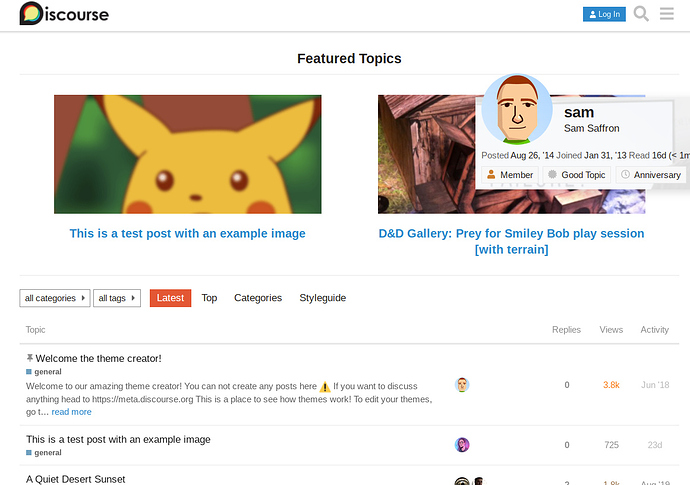Open featured link 'This is a test post with an example image'
The width and height of the screenshot is (690, 485).
(x=187, y=233)
